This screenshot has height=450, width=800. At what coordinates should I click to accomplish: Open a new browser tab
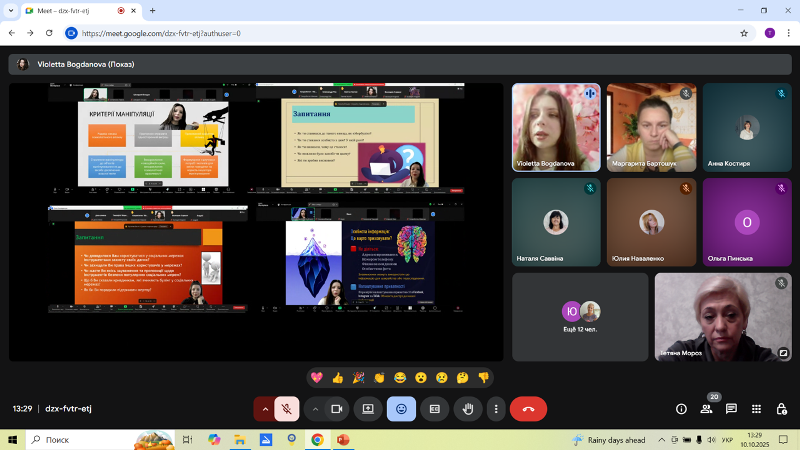(152, 10)
